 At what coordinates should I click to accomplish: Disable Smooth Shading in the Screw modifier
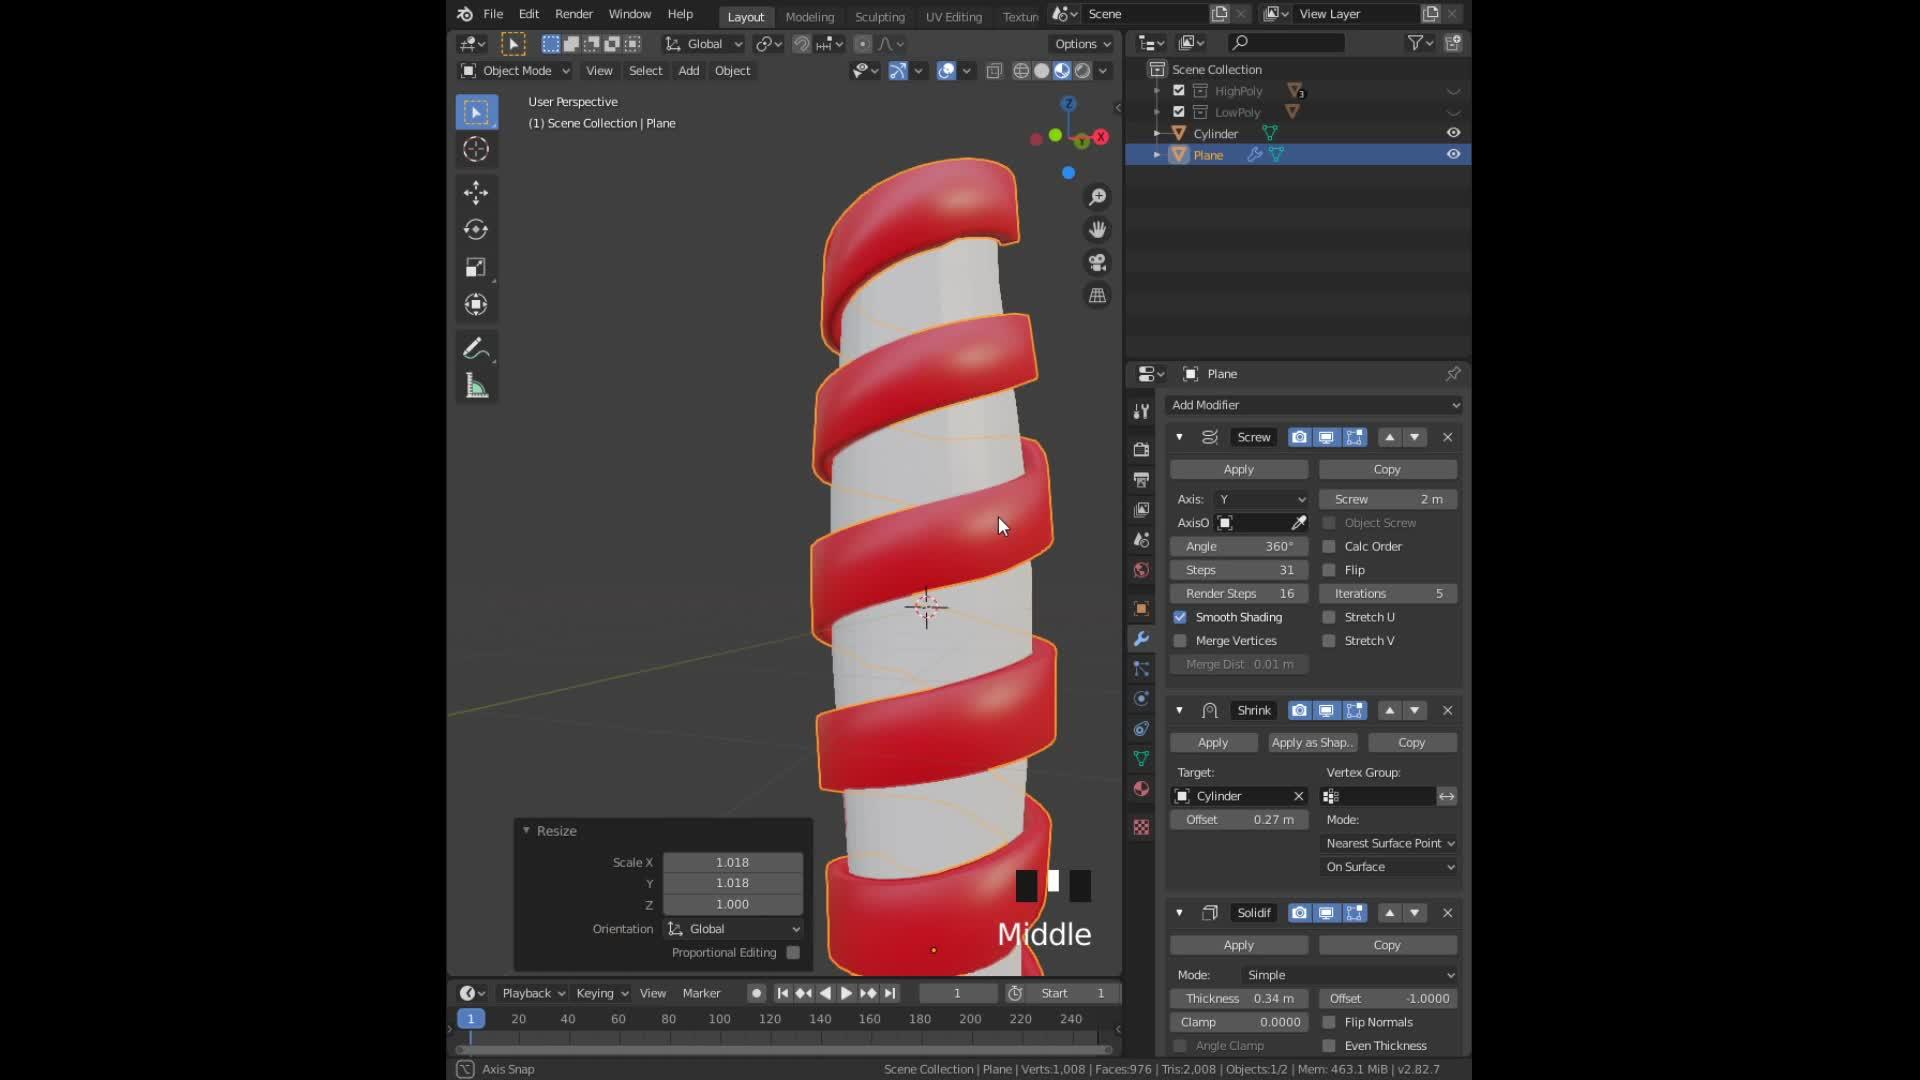1181,617
